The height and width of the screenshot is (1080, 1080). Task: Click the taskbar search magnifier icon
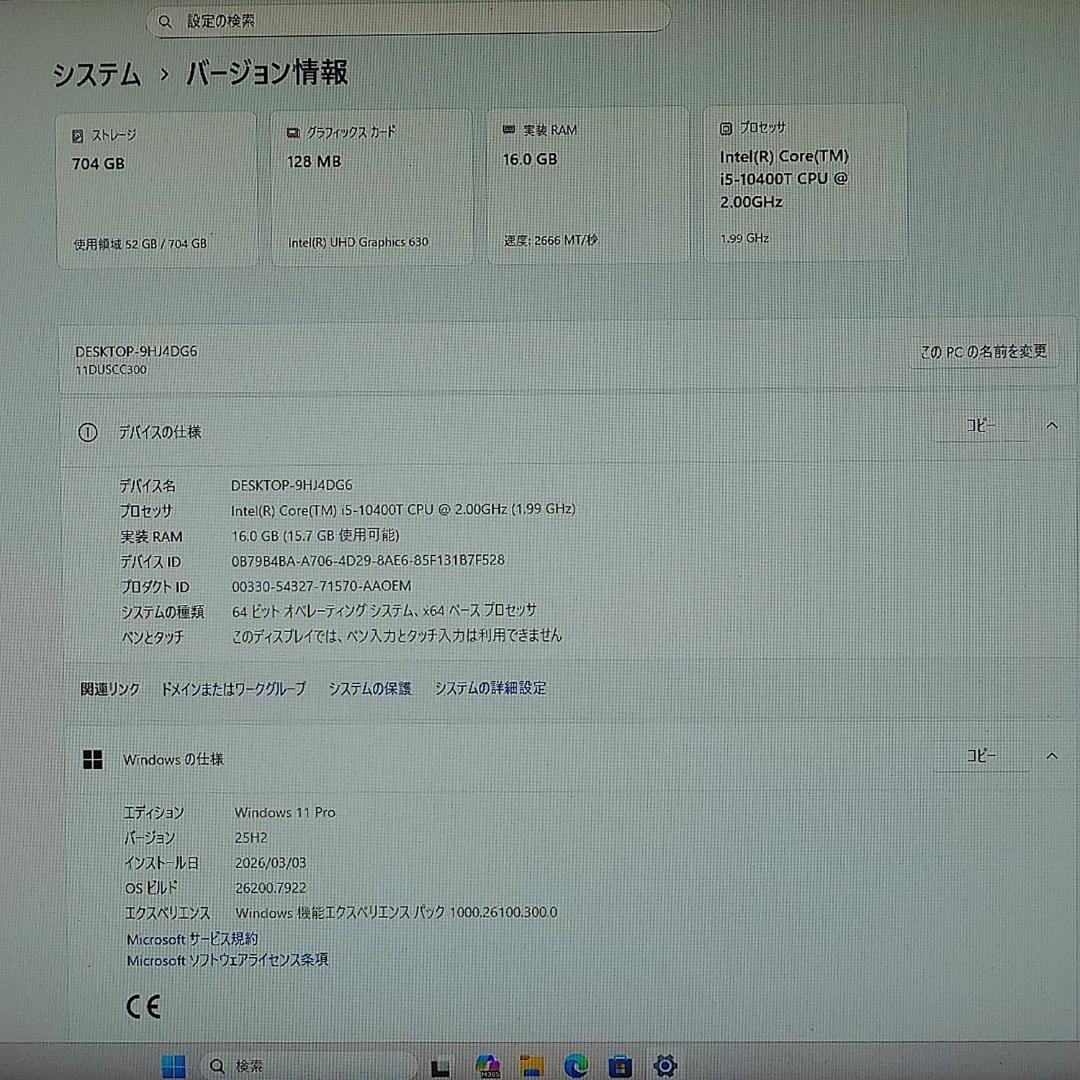pos(218,1066)
